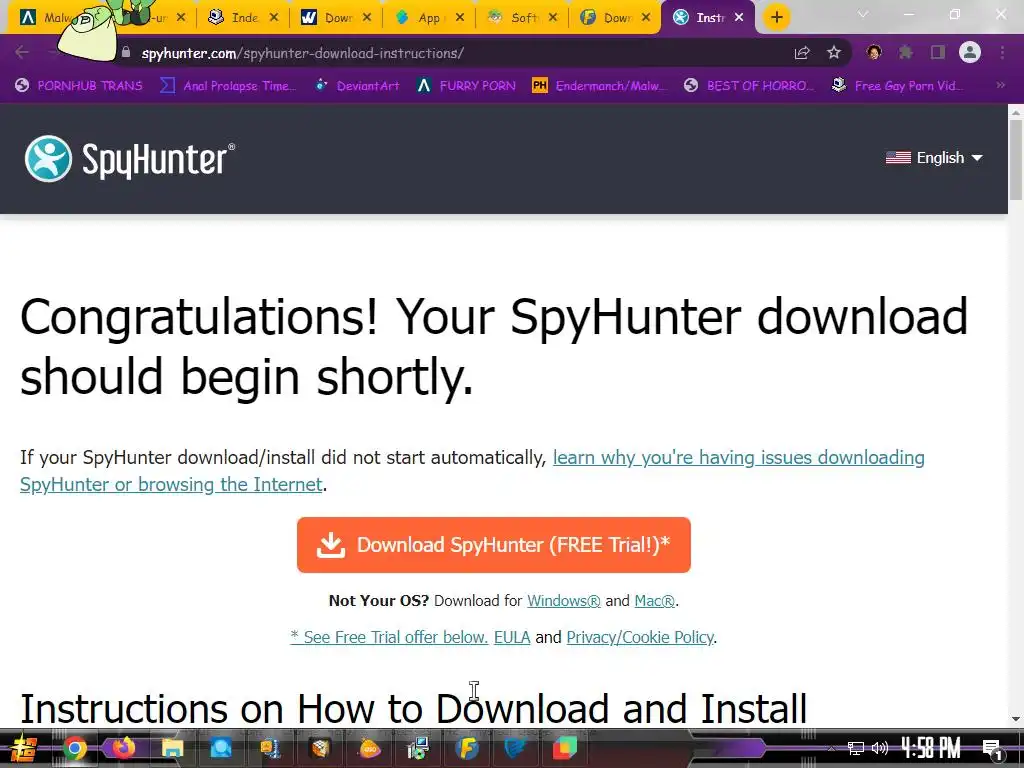
Task: Open the '* See Free Trial offer below.' link
Action: click(x=389, y=637)
